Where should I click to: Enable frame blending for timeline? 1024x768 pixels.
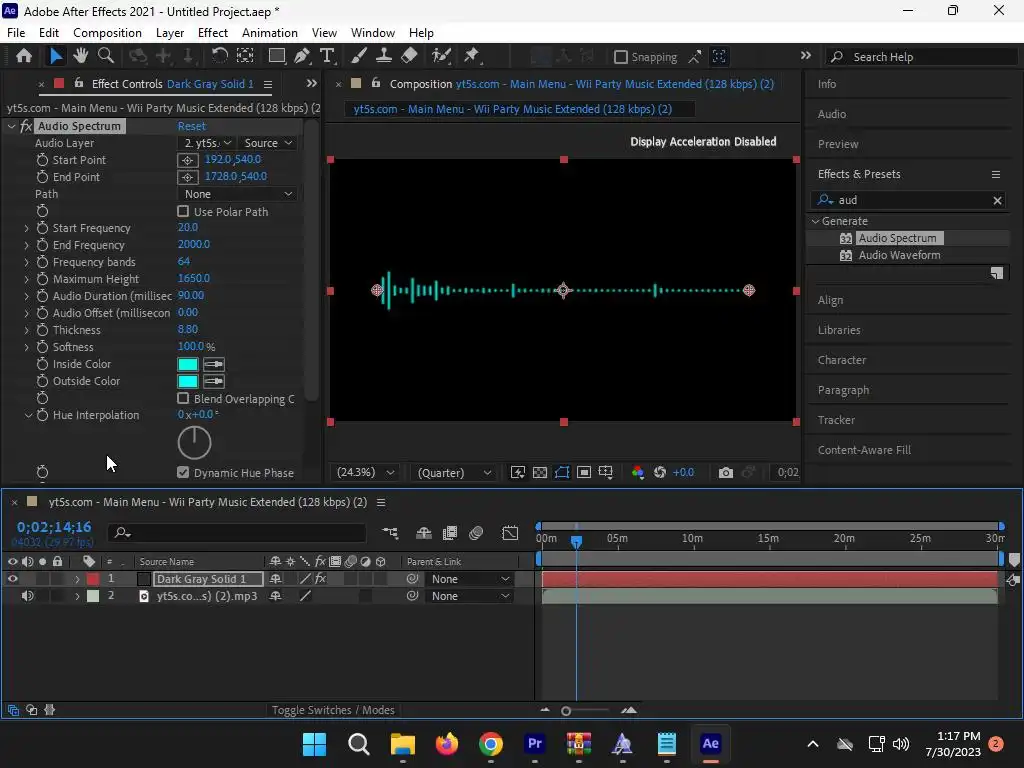tap(450, 533)
